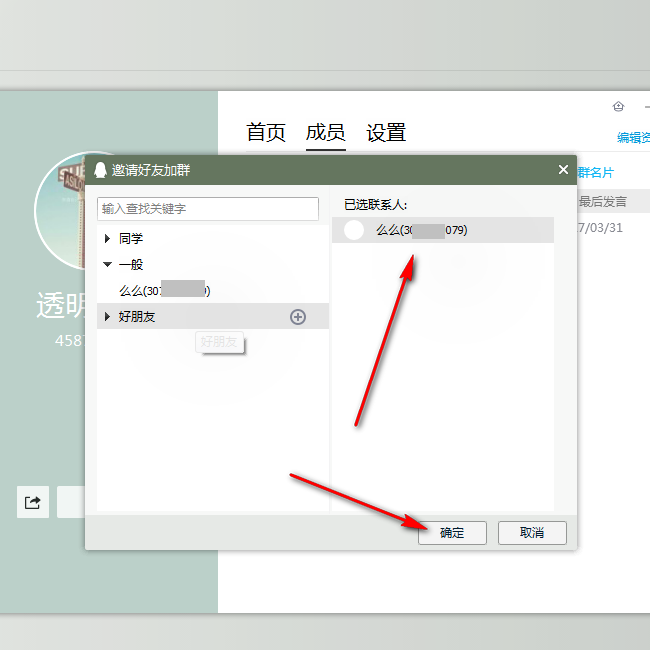Collapse the 一般 friend group
The width and height of the screenshot is (650, 650).
[x=107, y=264]
